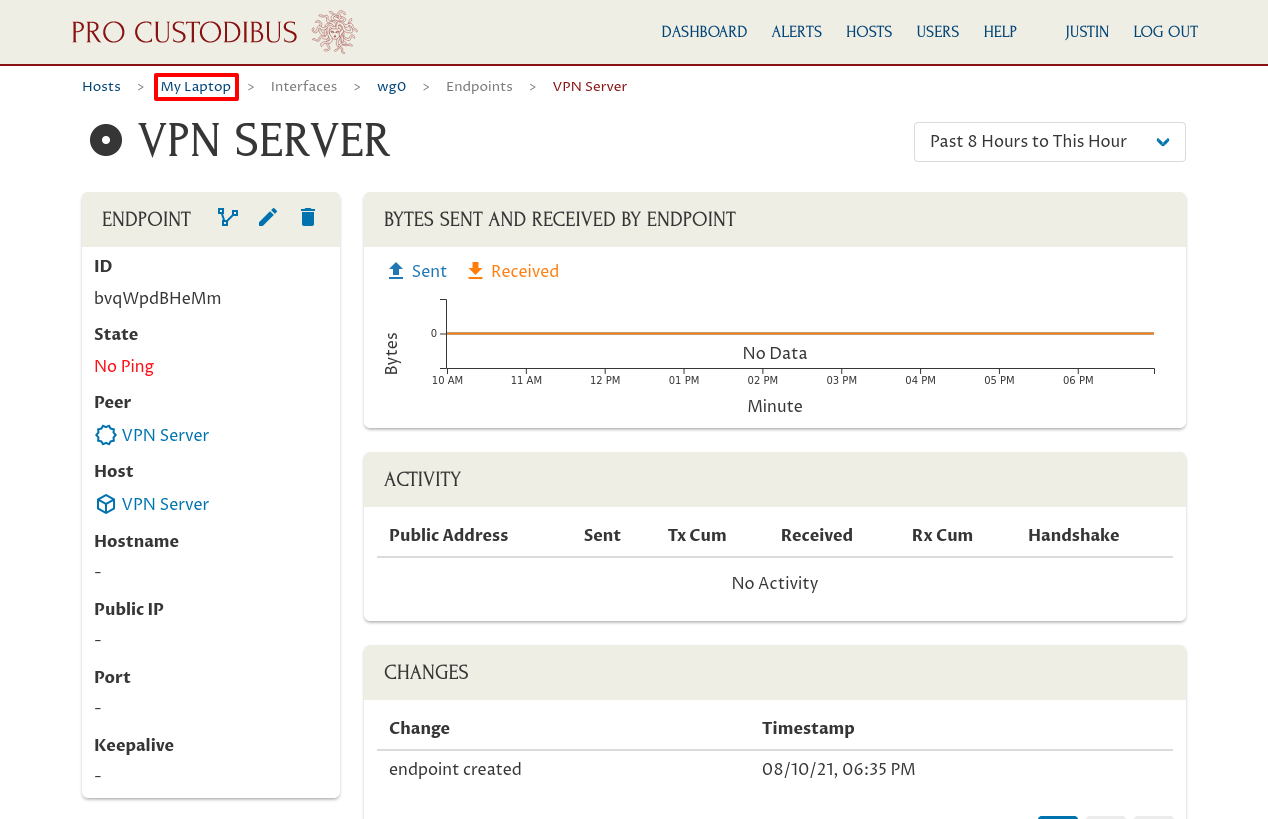
Task: Click the No Ping state text
Action: pos(124,366)
